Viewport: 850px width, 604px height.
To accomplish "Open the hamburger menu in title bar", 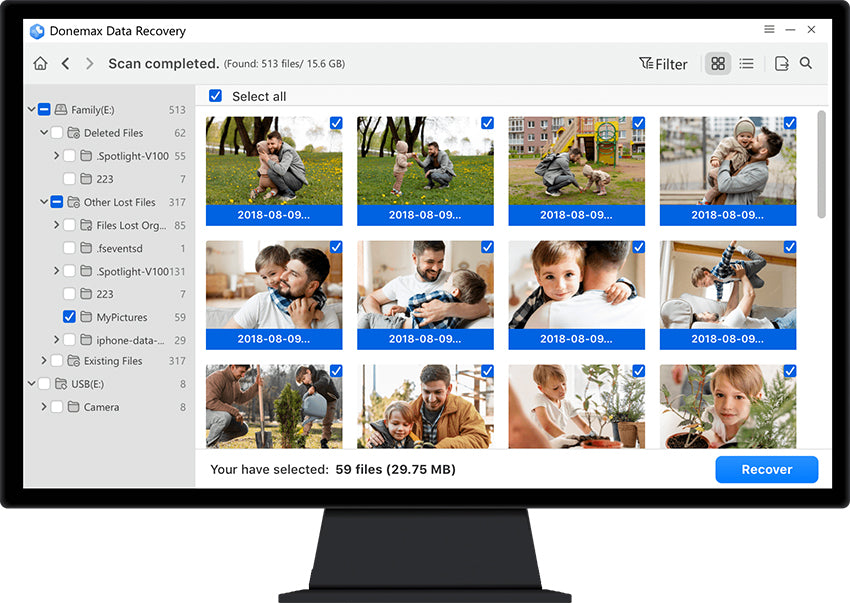I will pos(769,29).
